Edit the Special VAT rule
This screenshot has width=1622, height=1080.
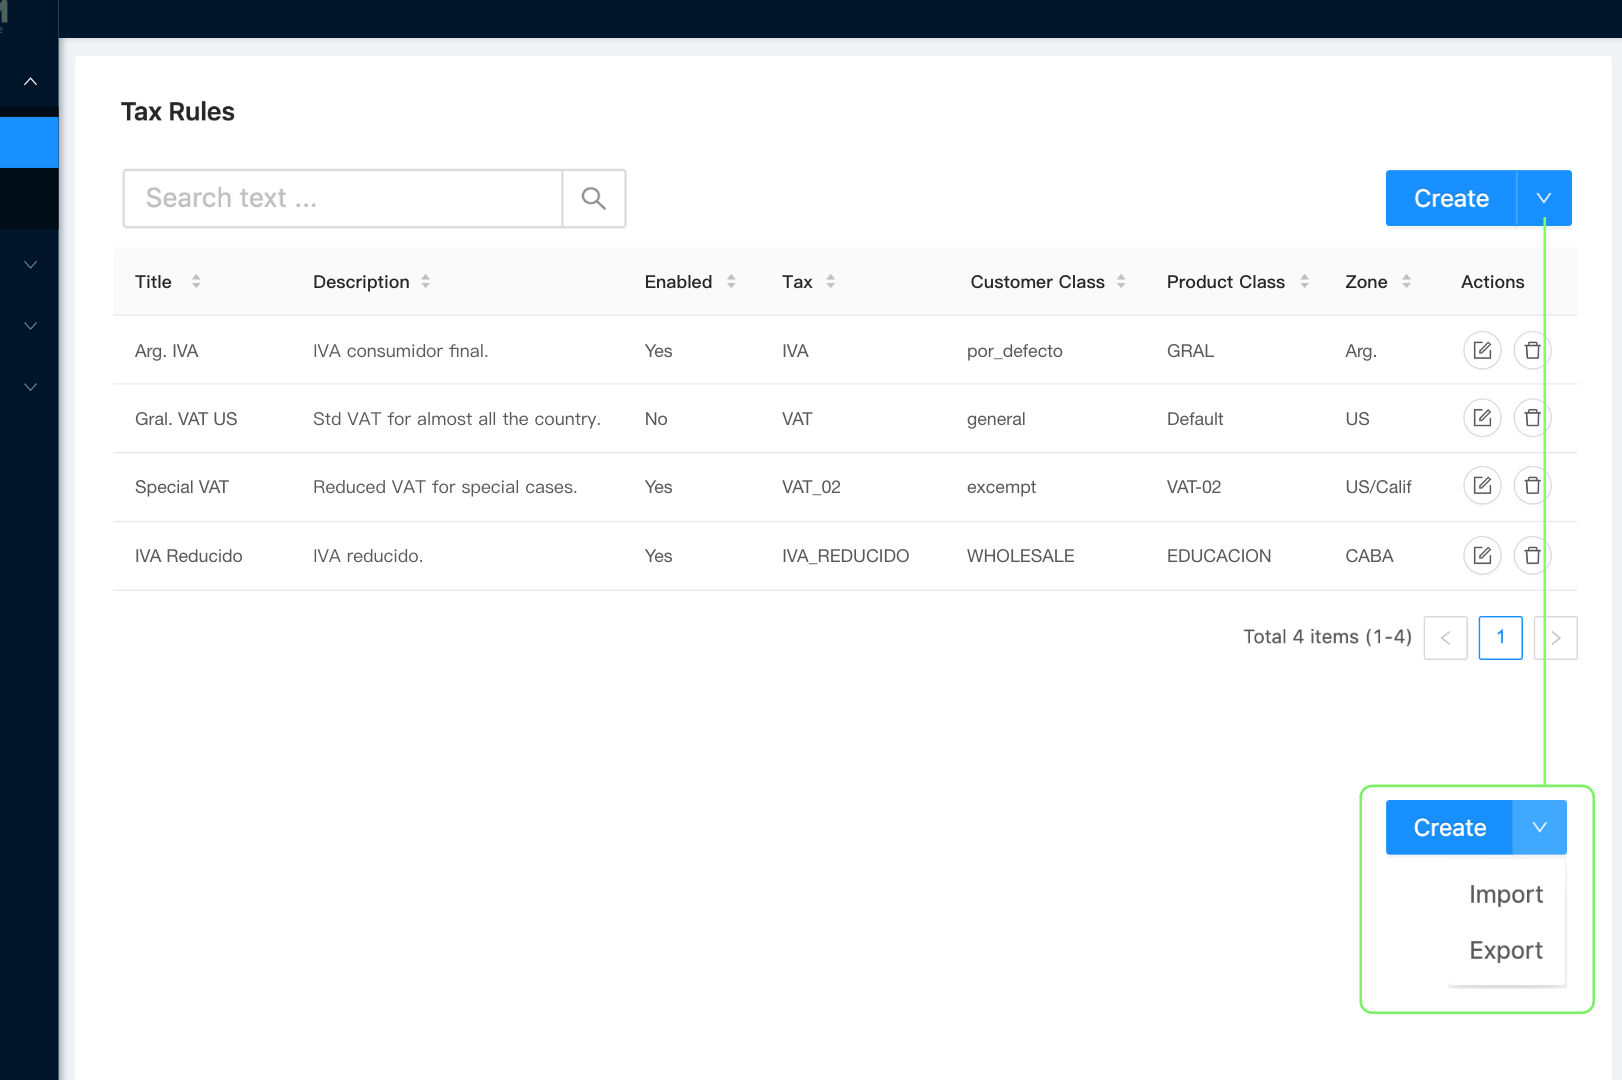point(1482,486)
